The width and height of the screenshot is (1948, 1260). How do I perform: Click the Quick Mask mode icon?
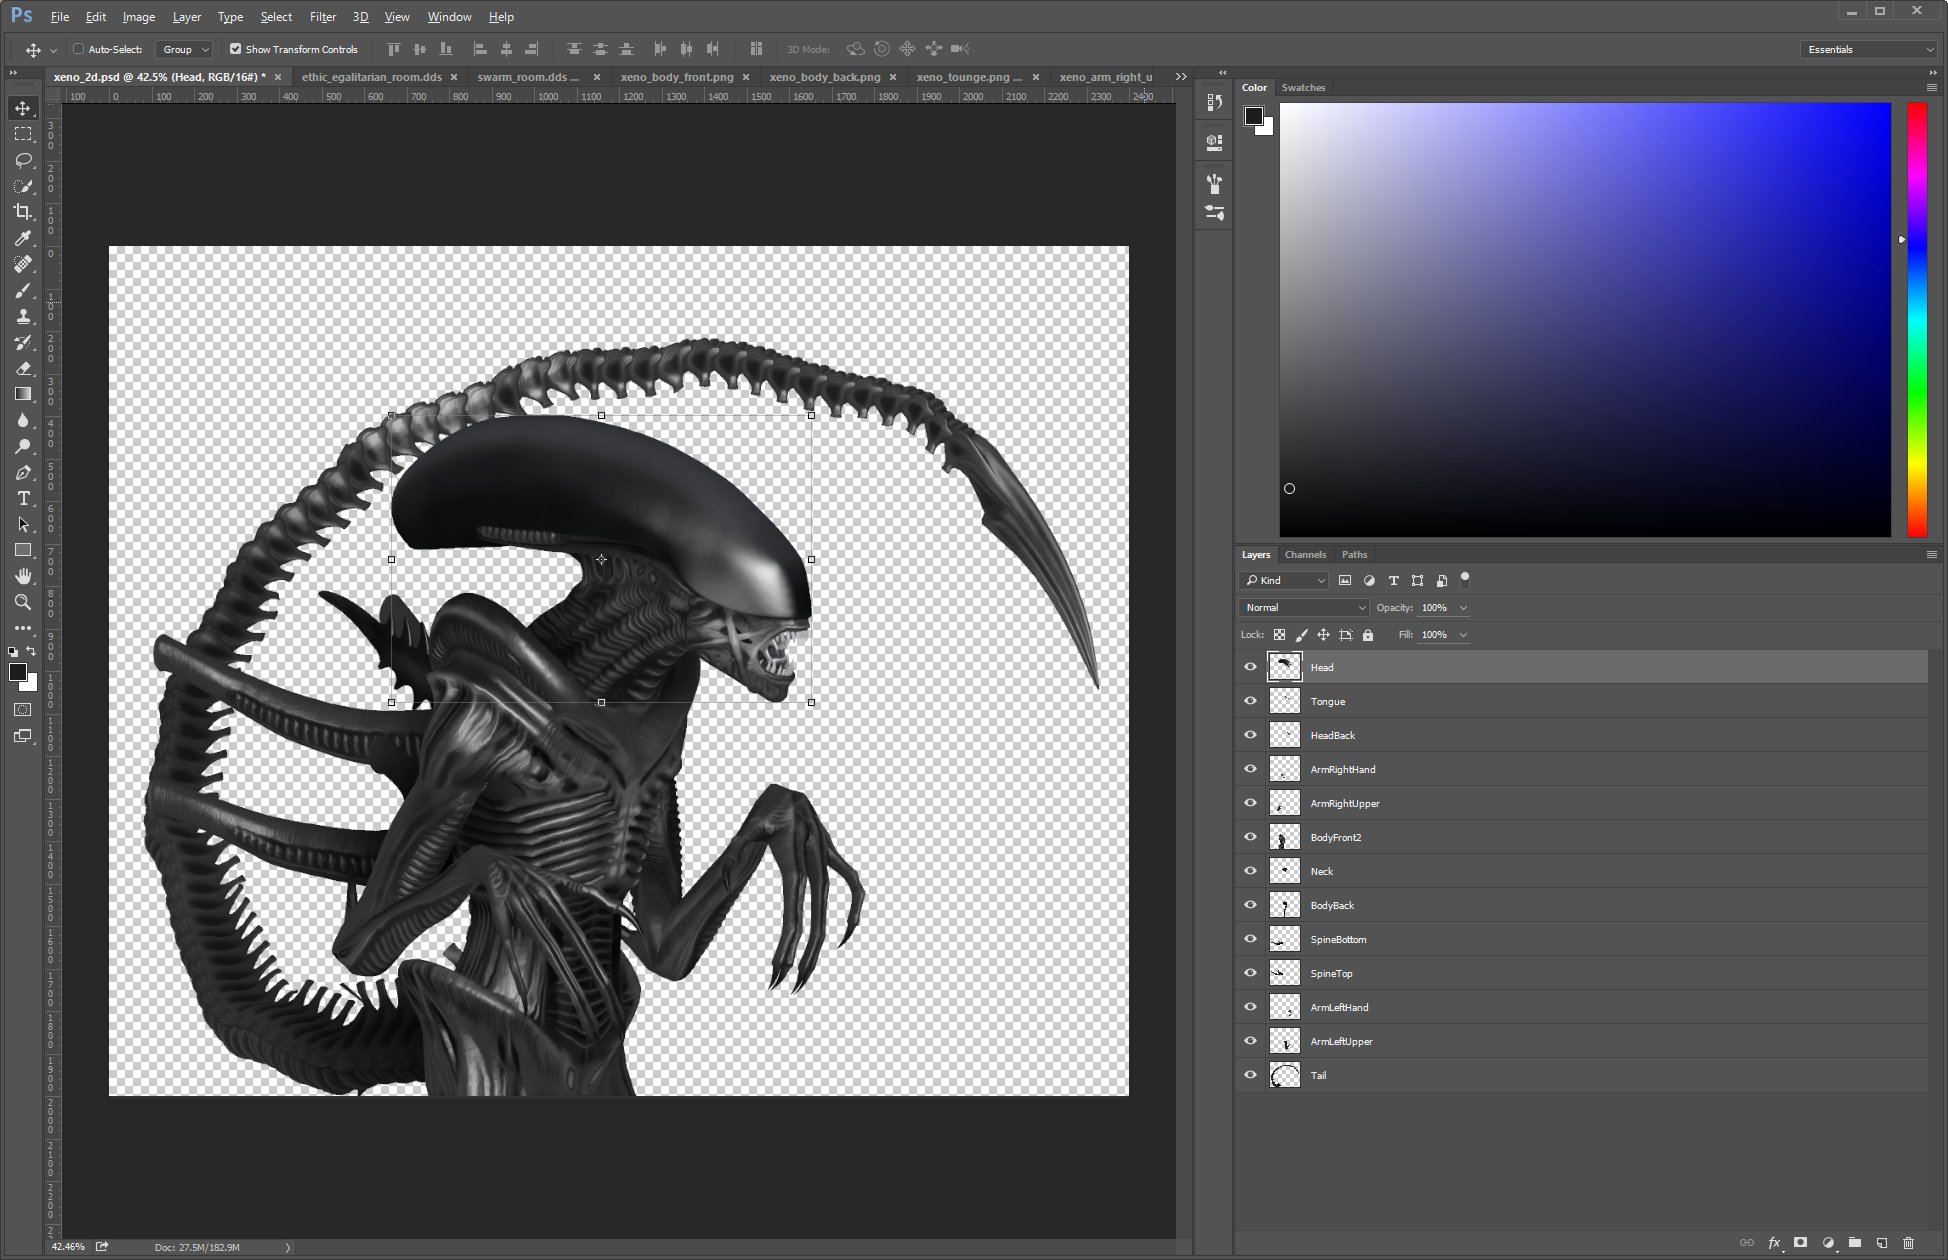23,710
